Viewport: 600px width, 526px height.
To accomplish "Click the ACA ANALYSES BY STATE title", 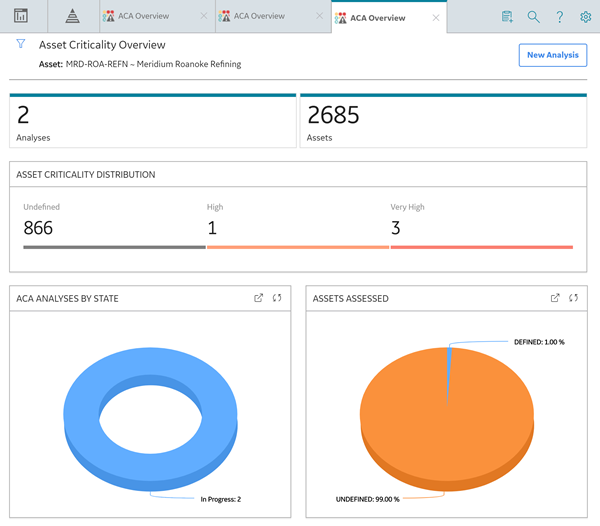I will click(67, 298).
